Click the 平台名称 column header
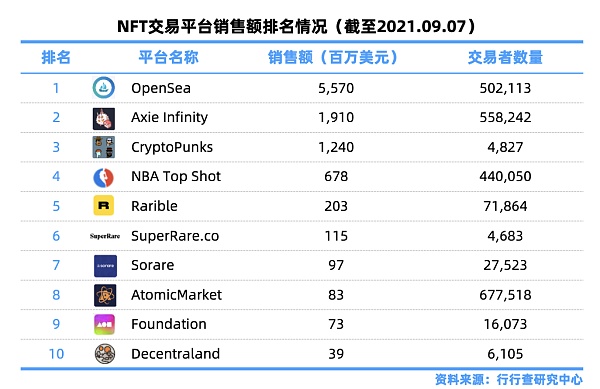600x389 pixels. point(168,57)
